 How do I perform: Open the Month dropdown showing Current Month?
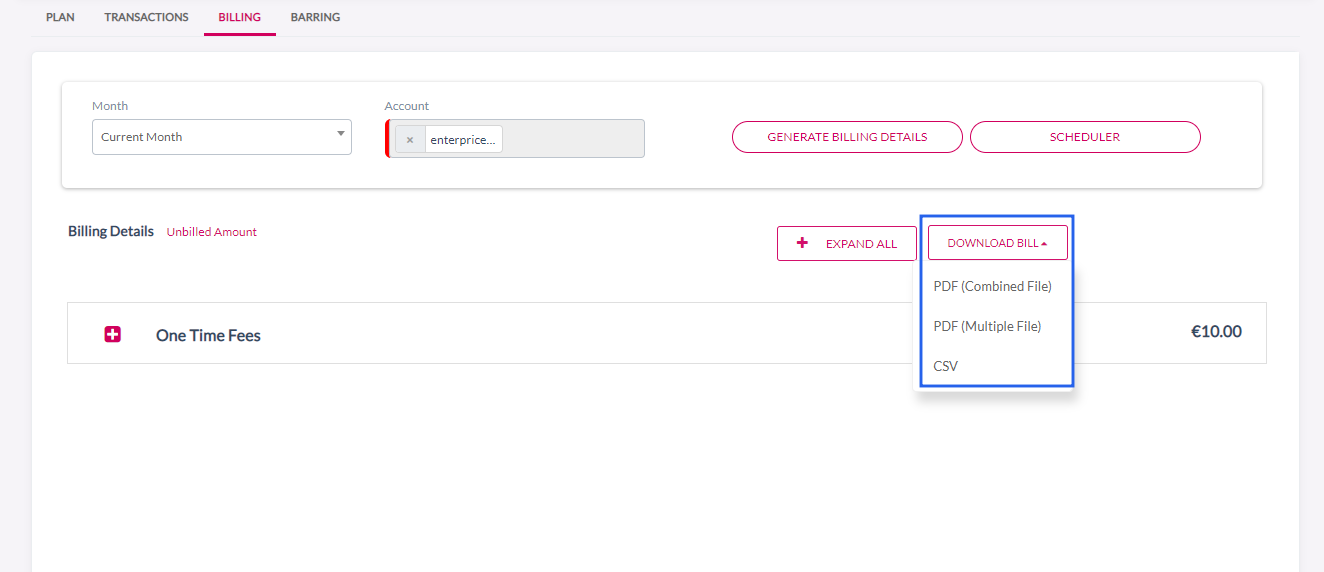pyautogui.click(x=221, y=137)
